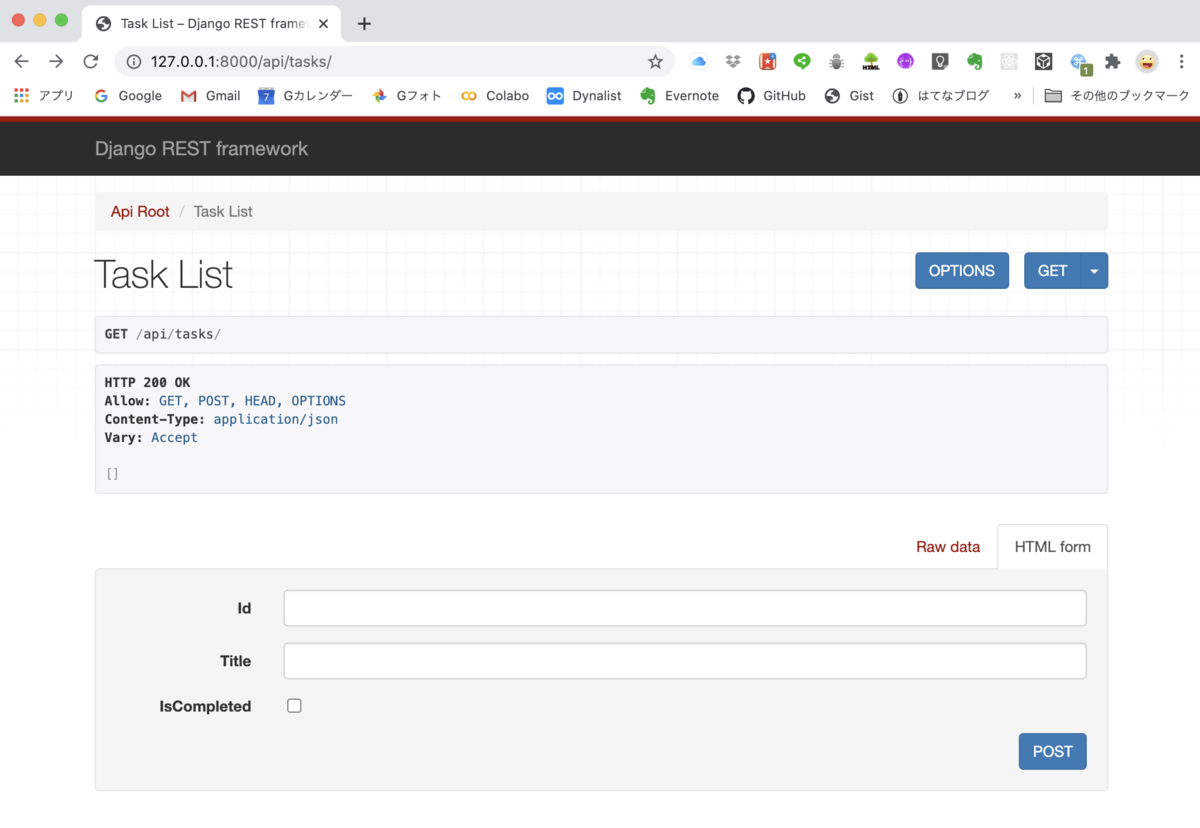The image size is (1200, 828).
Task: View site information icon in address bar
Action: click(134, 61)
